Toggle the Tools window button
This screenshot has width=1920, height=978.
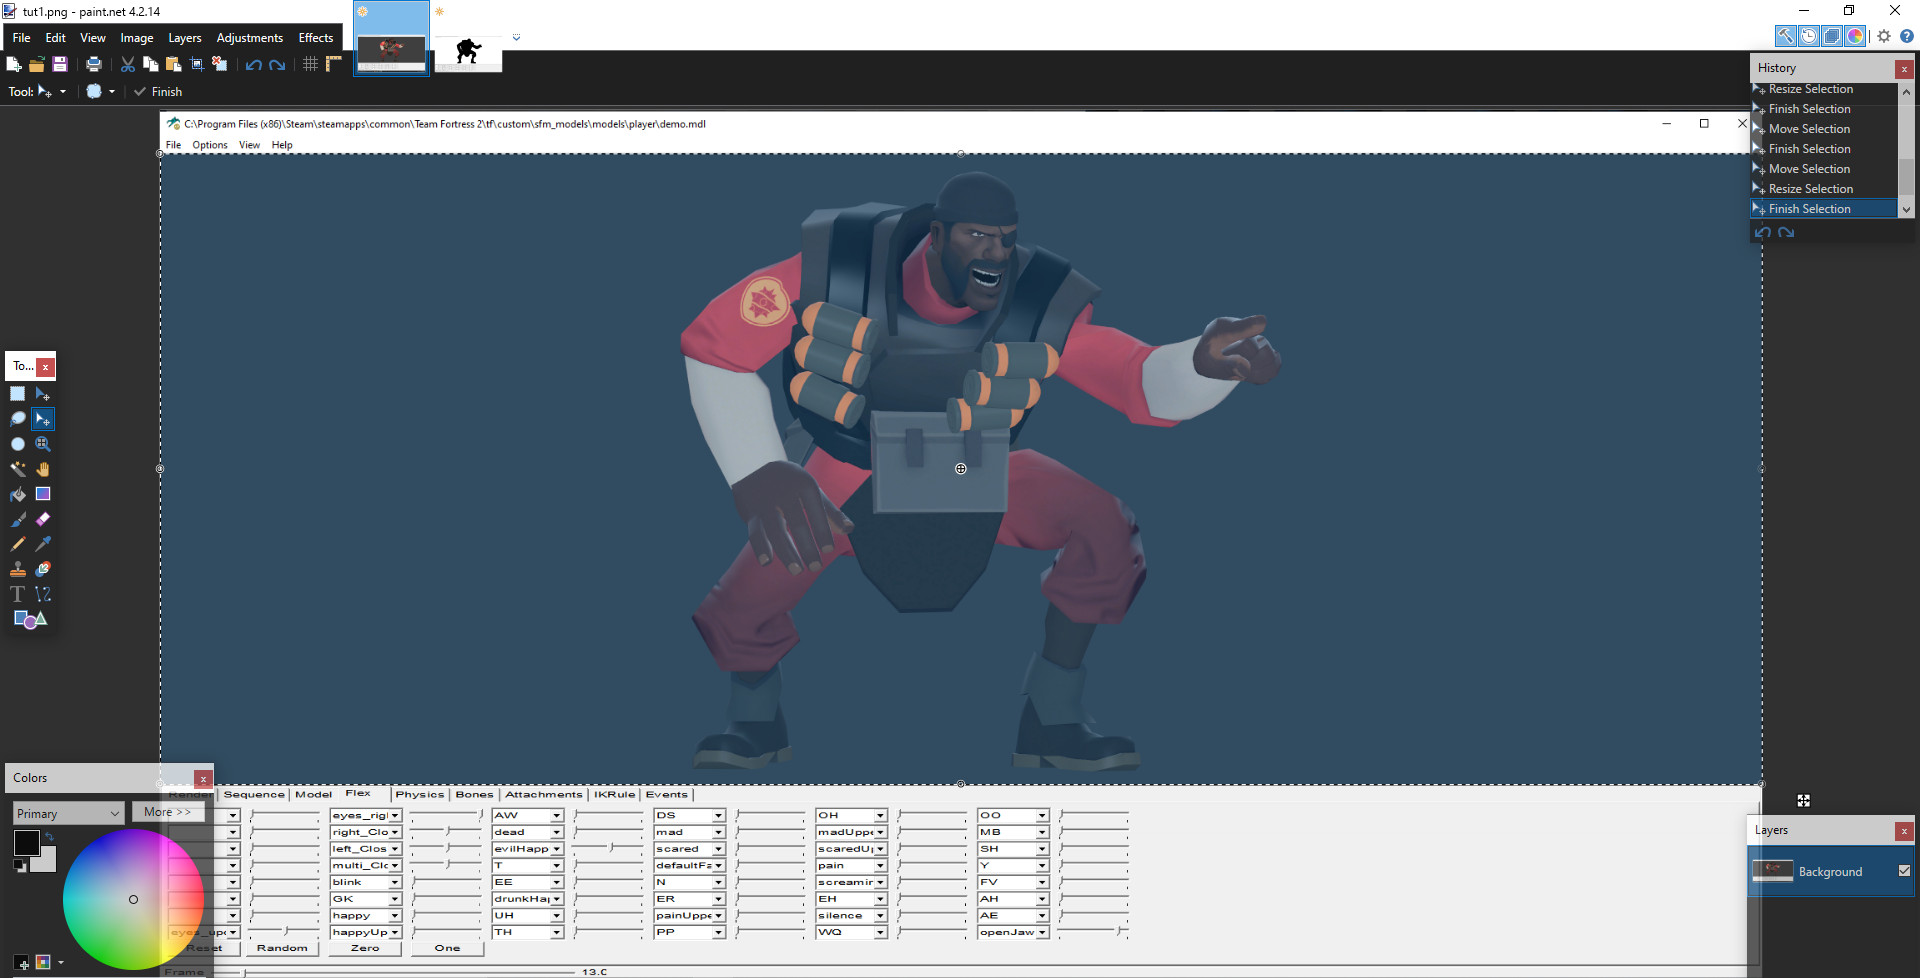1786,36
